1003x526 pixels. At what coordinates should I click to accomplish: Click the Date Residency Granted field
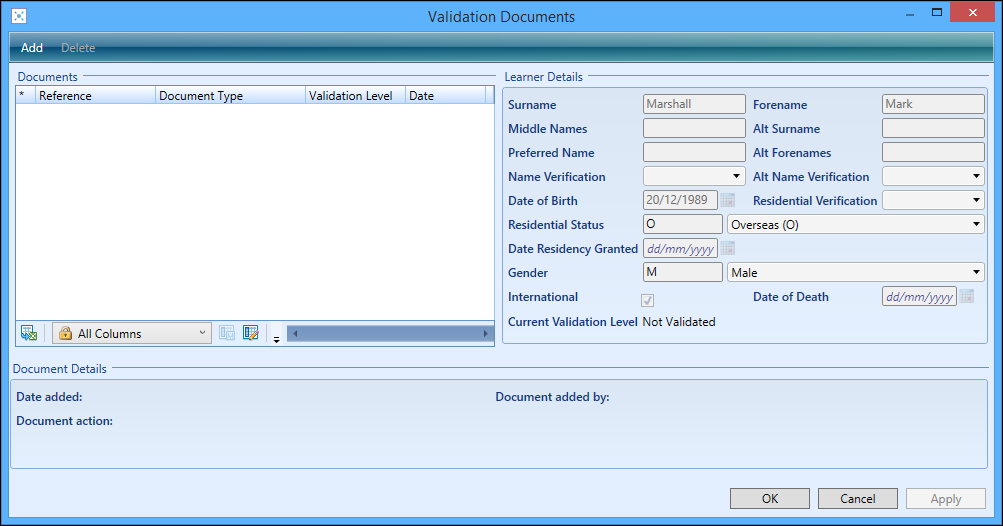point(680,248)
